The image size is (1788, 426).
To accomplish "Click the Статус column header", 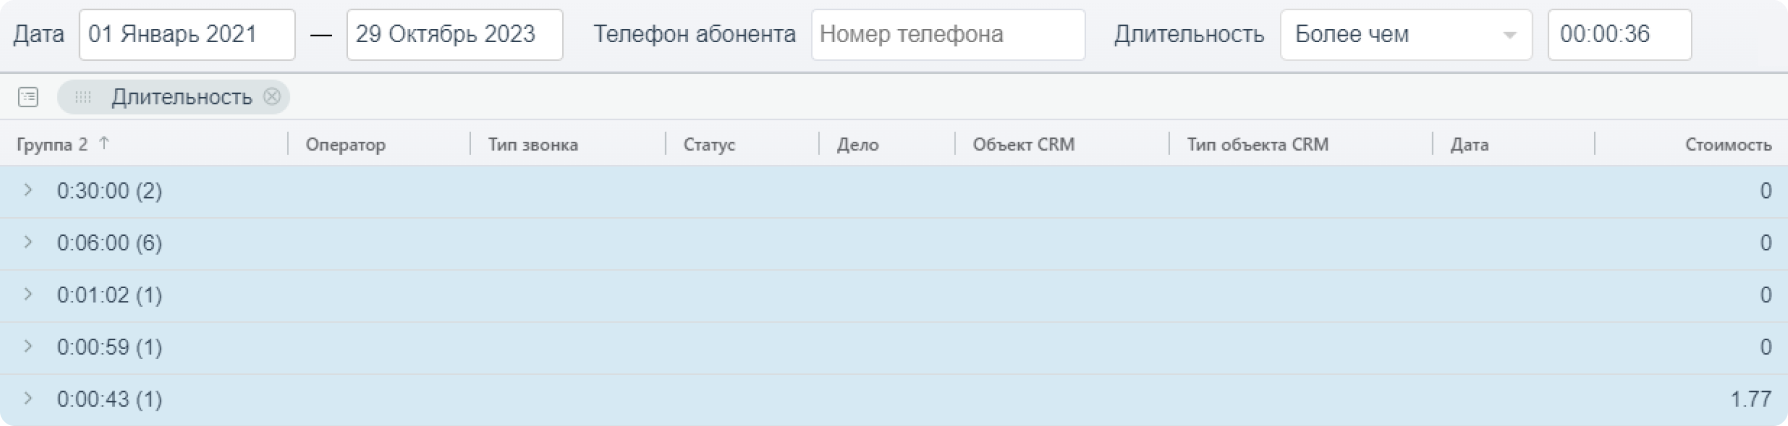I will tap(709, 144).
